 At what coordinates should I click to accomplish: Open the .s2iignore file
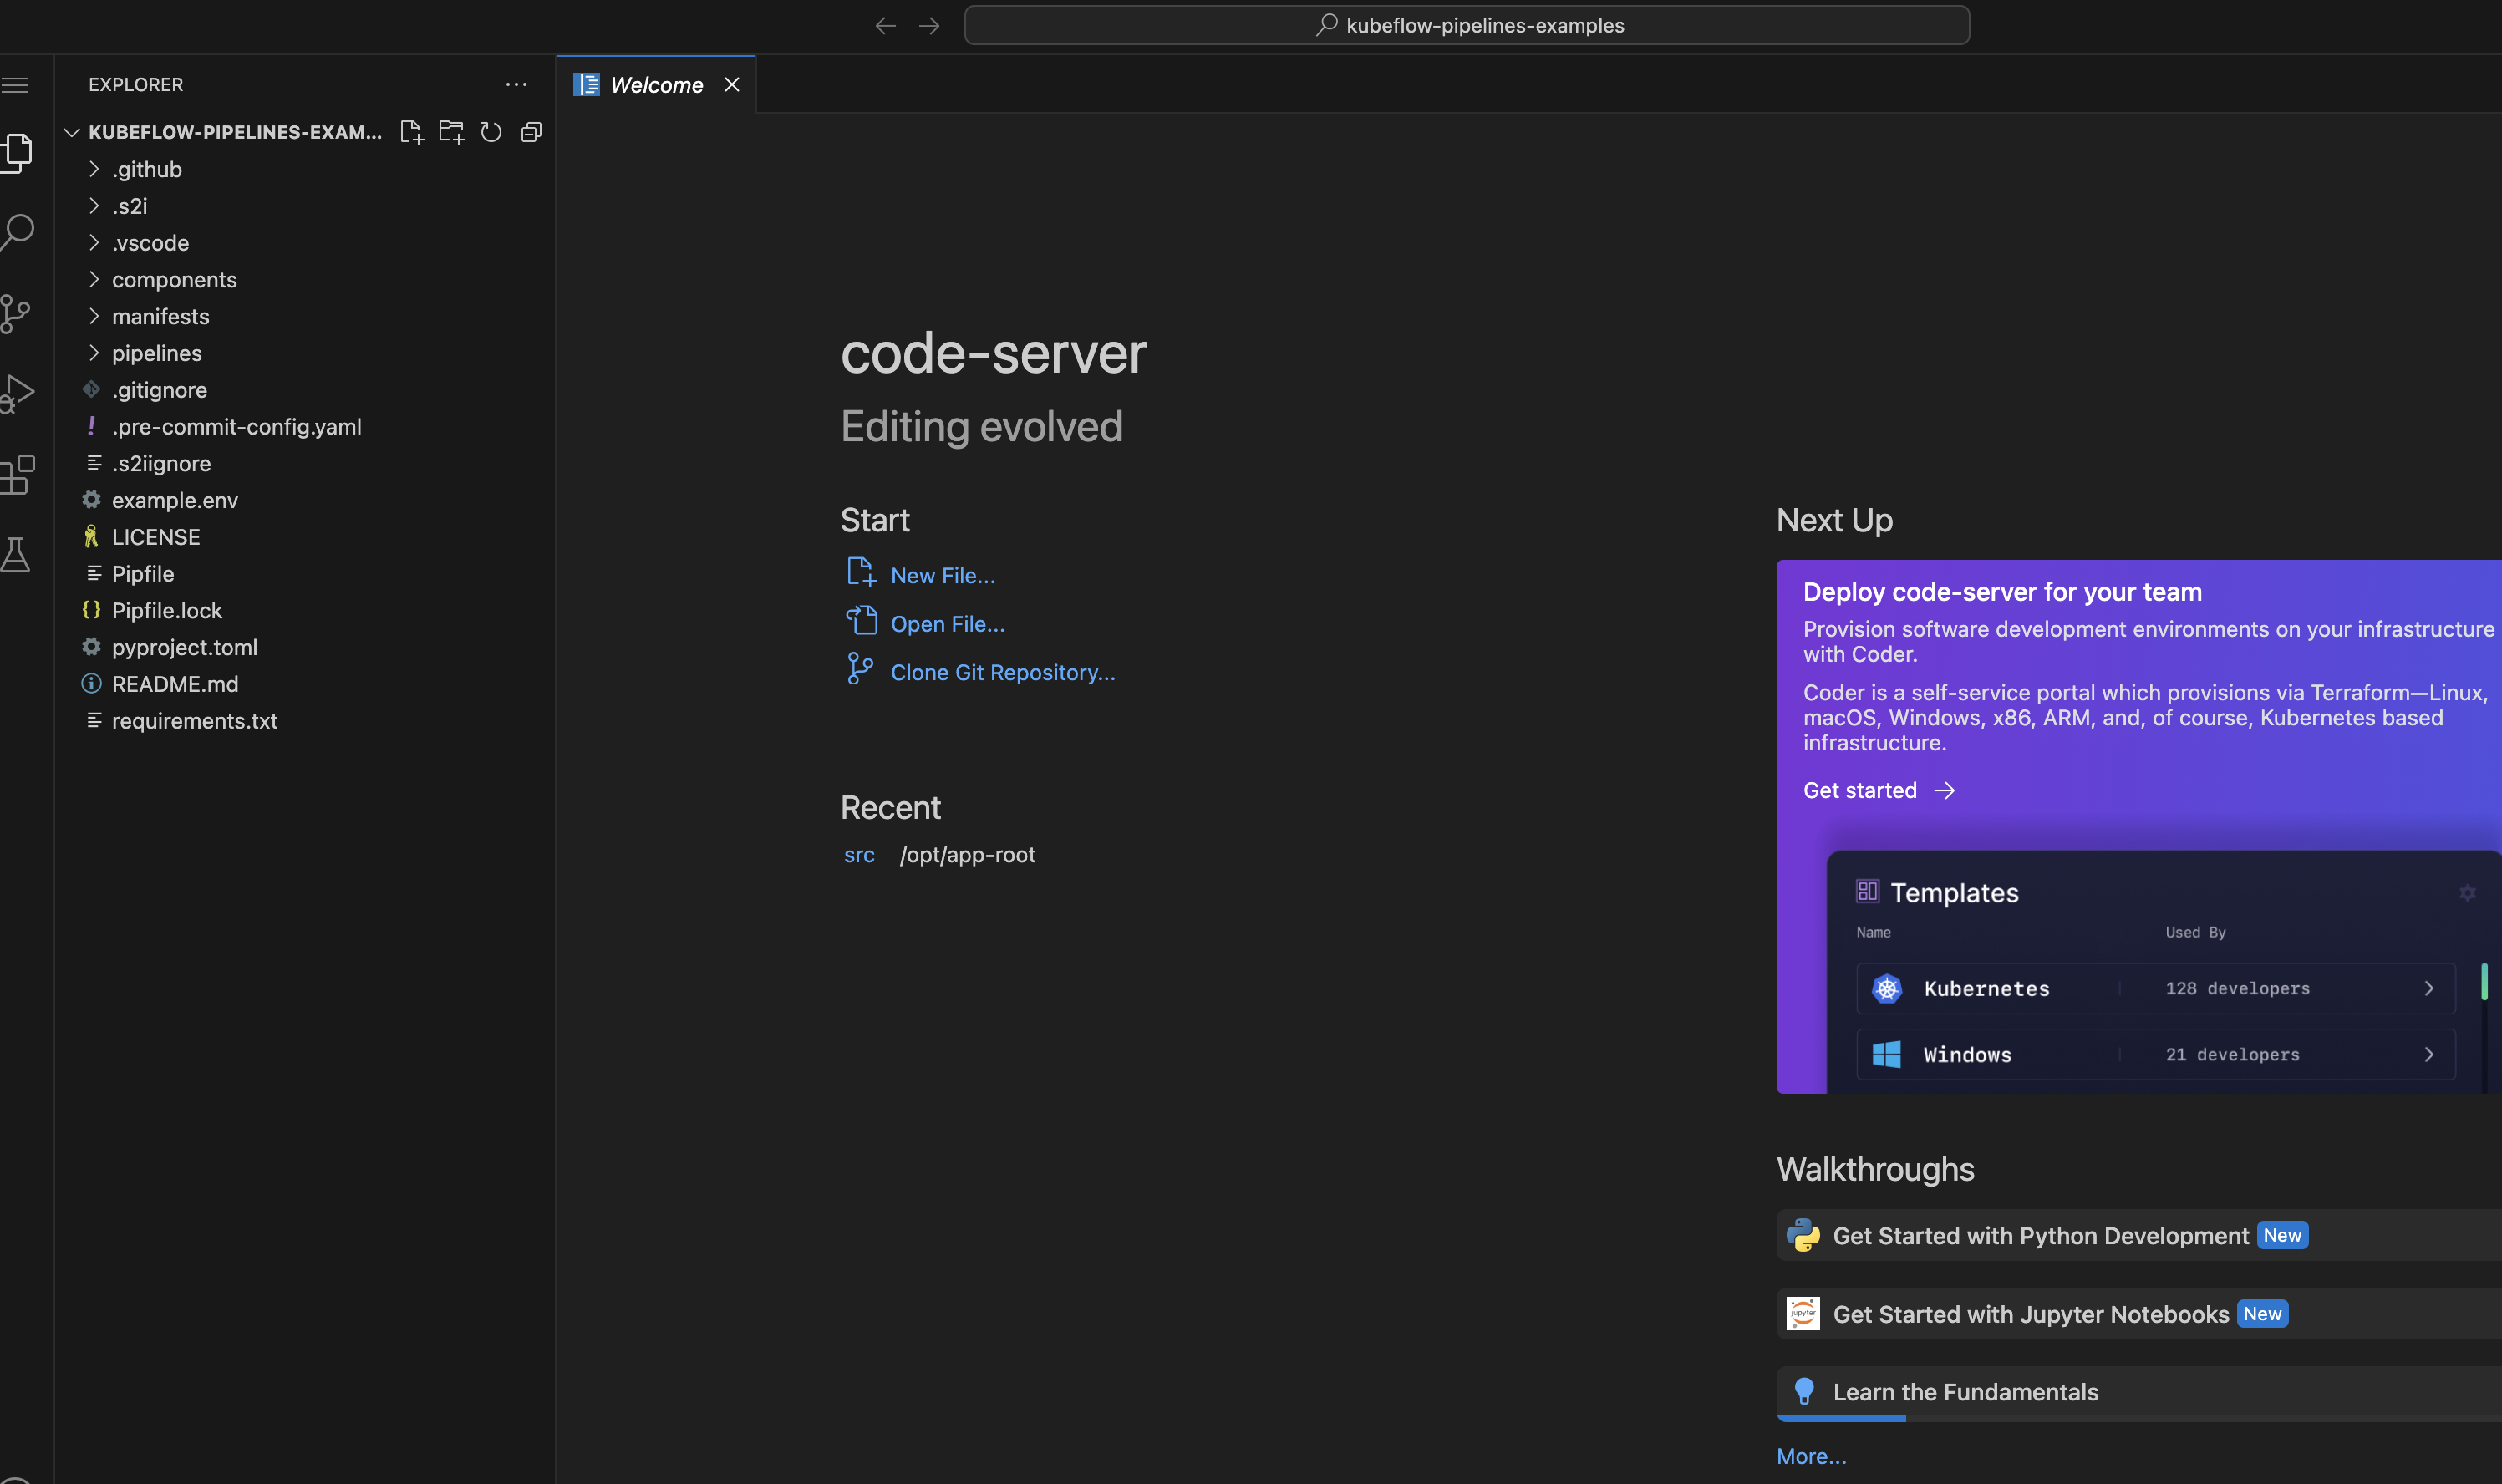pos(161,464)
